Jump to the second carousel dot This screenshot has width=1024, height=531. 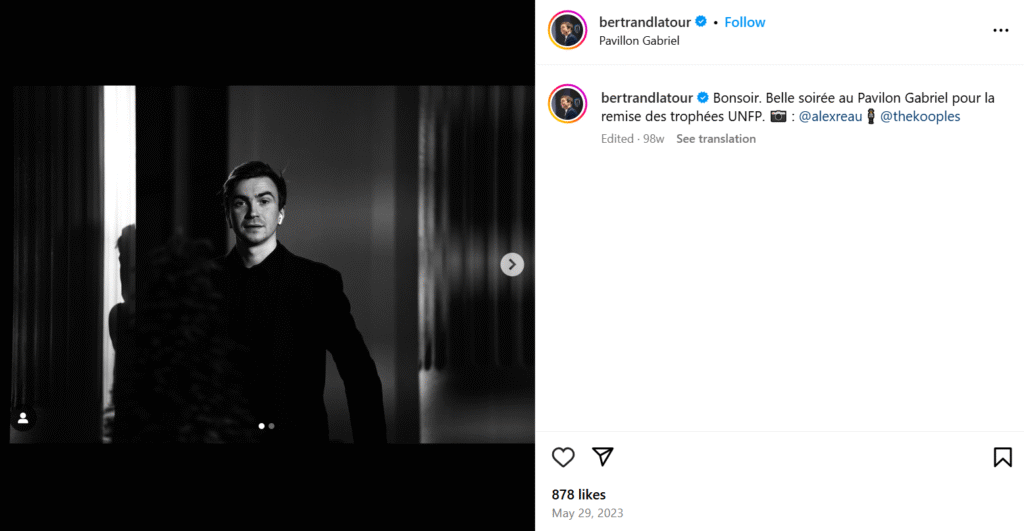click(x=272, y=426)
